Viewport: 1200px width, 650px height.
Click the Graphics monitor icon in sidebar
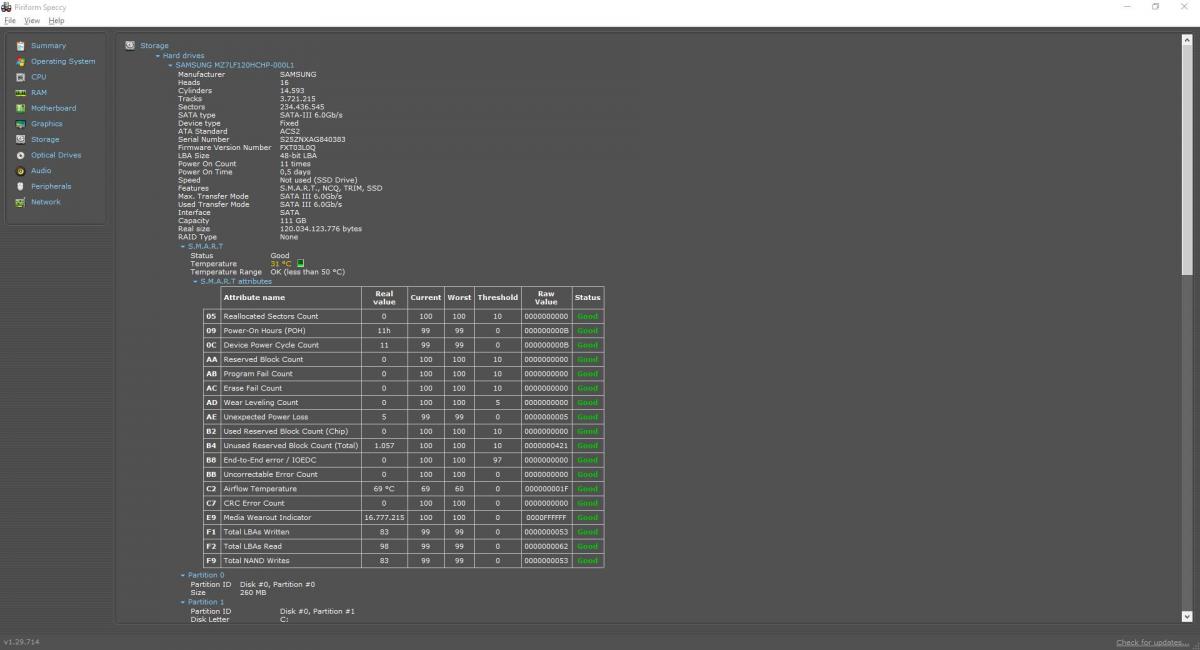pyautogui.click(x=20, y=124)
